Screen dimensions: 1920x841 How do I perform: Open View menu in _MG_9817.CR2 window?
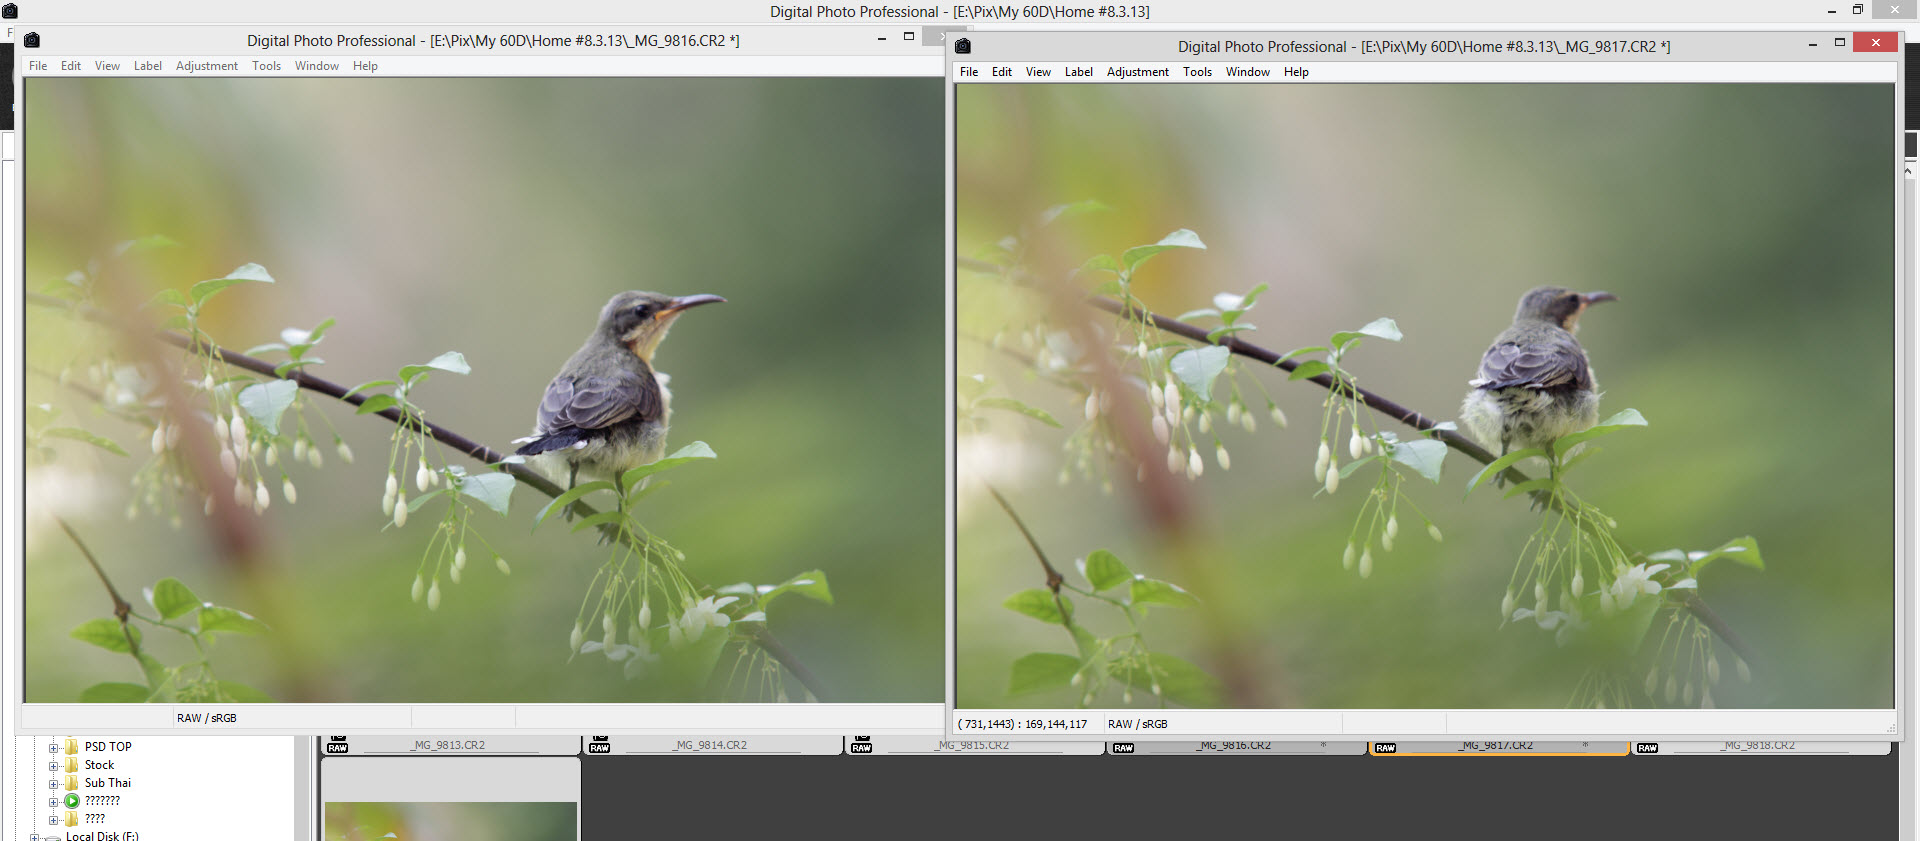point(1038,72)
